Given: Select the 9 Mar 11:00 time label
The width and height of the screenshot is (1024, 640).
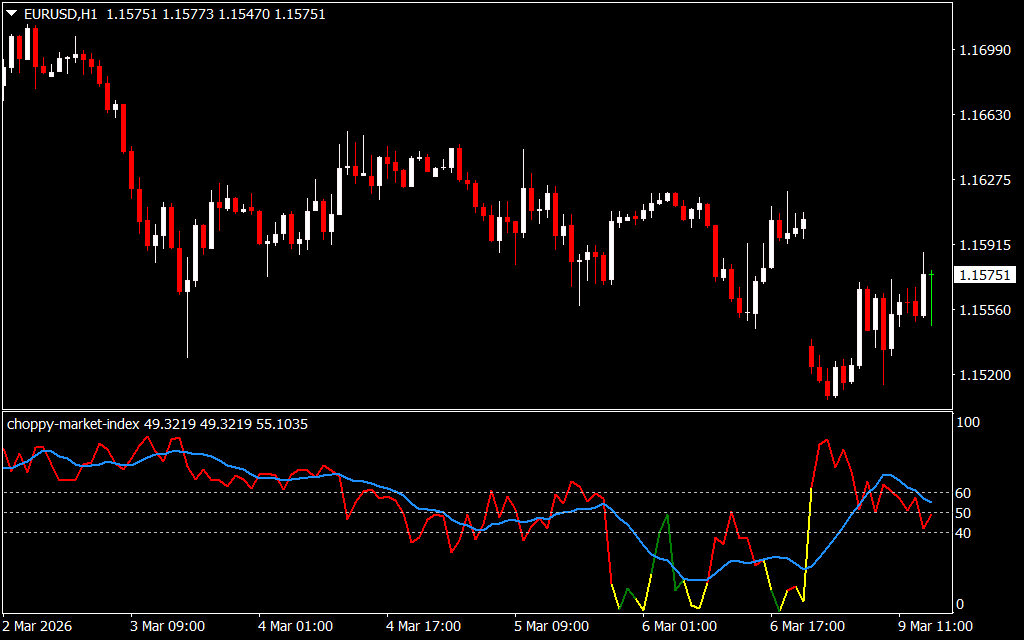Looking at the screenshot, I should click(936, 626).
